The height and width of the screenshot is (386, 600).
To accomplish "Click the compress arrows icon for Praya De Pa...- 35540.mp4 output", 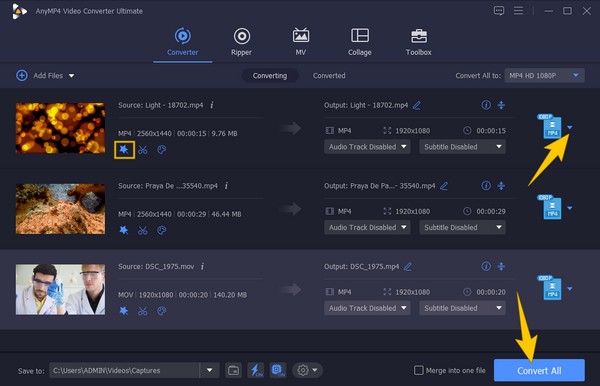I will click(x=501, y=186).
